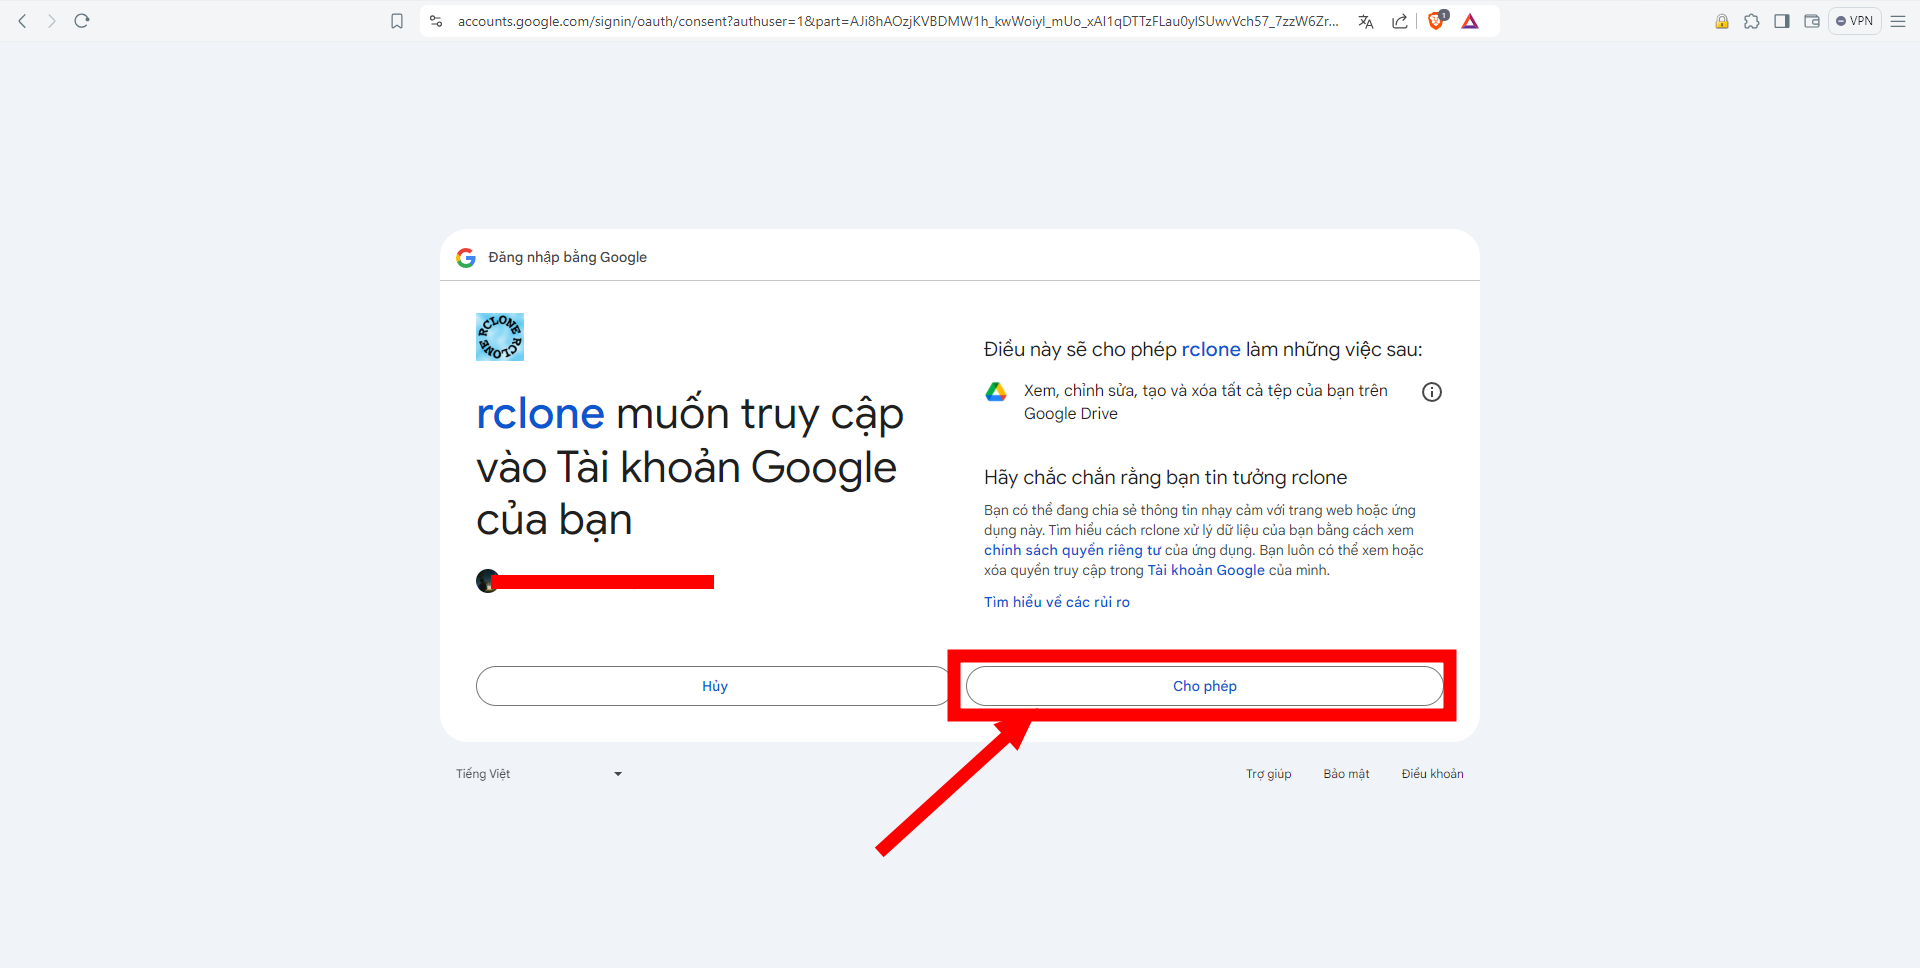
Task: Toggle the browser sidebar panel
Action: click(1782, 21)
